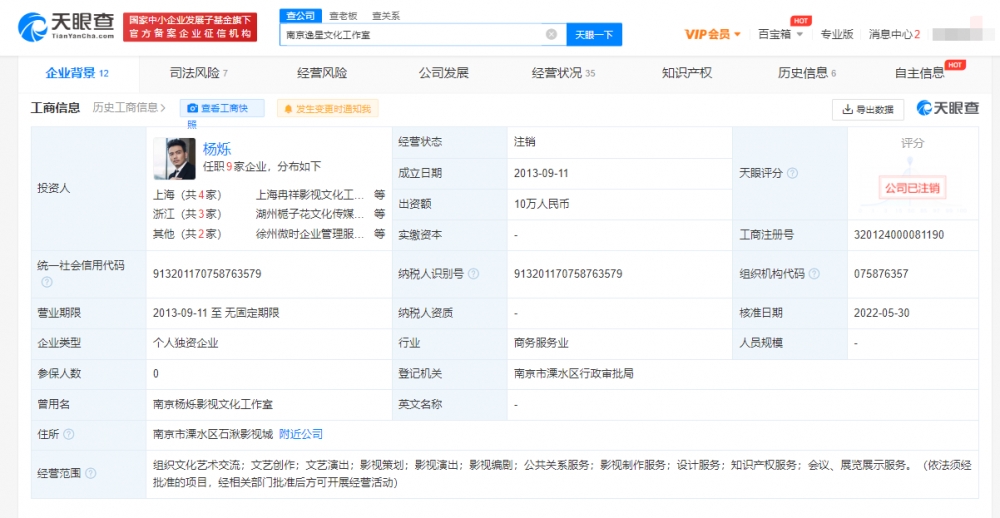Click the 公司已注销 score stamp
Image resolution: width=1000 pixels, height=518 pixels.
coord(912,188)
